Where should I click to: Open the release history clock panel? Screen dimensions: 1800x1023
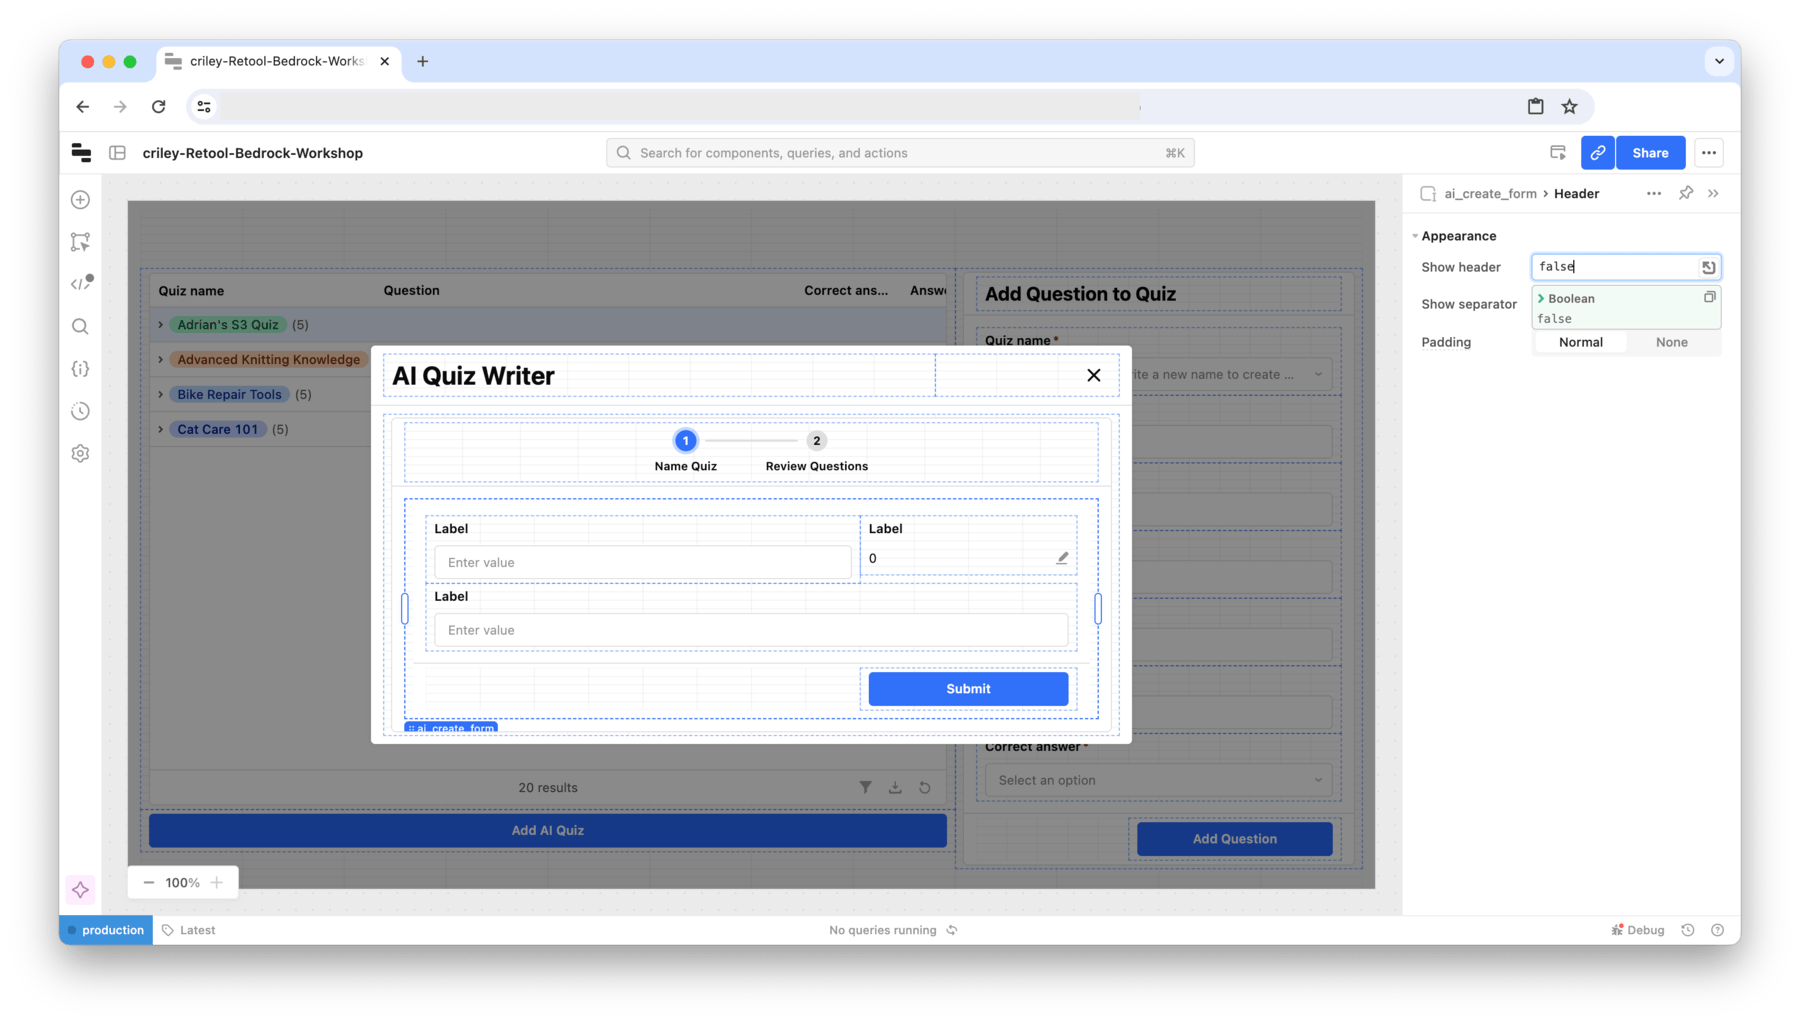point(81,411)
